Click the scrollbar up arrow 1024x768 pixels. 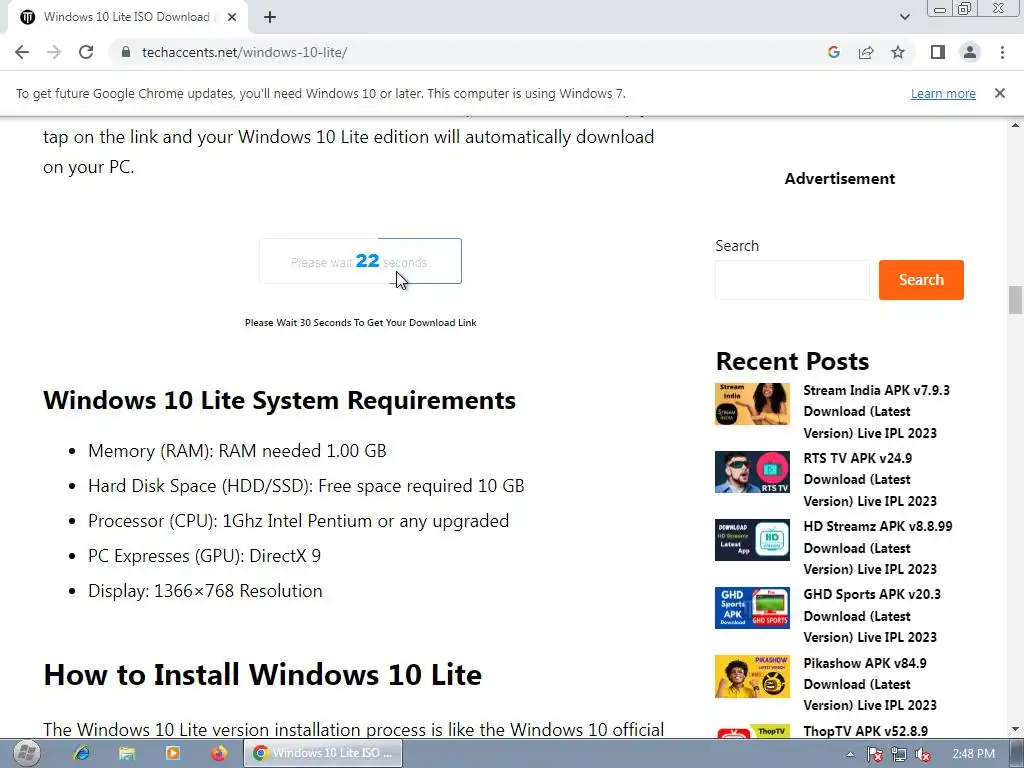[x=1015, y=125]
